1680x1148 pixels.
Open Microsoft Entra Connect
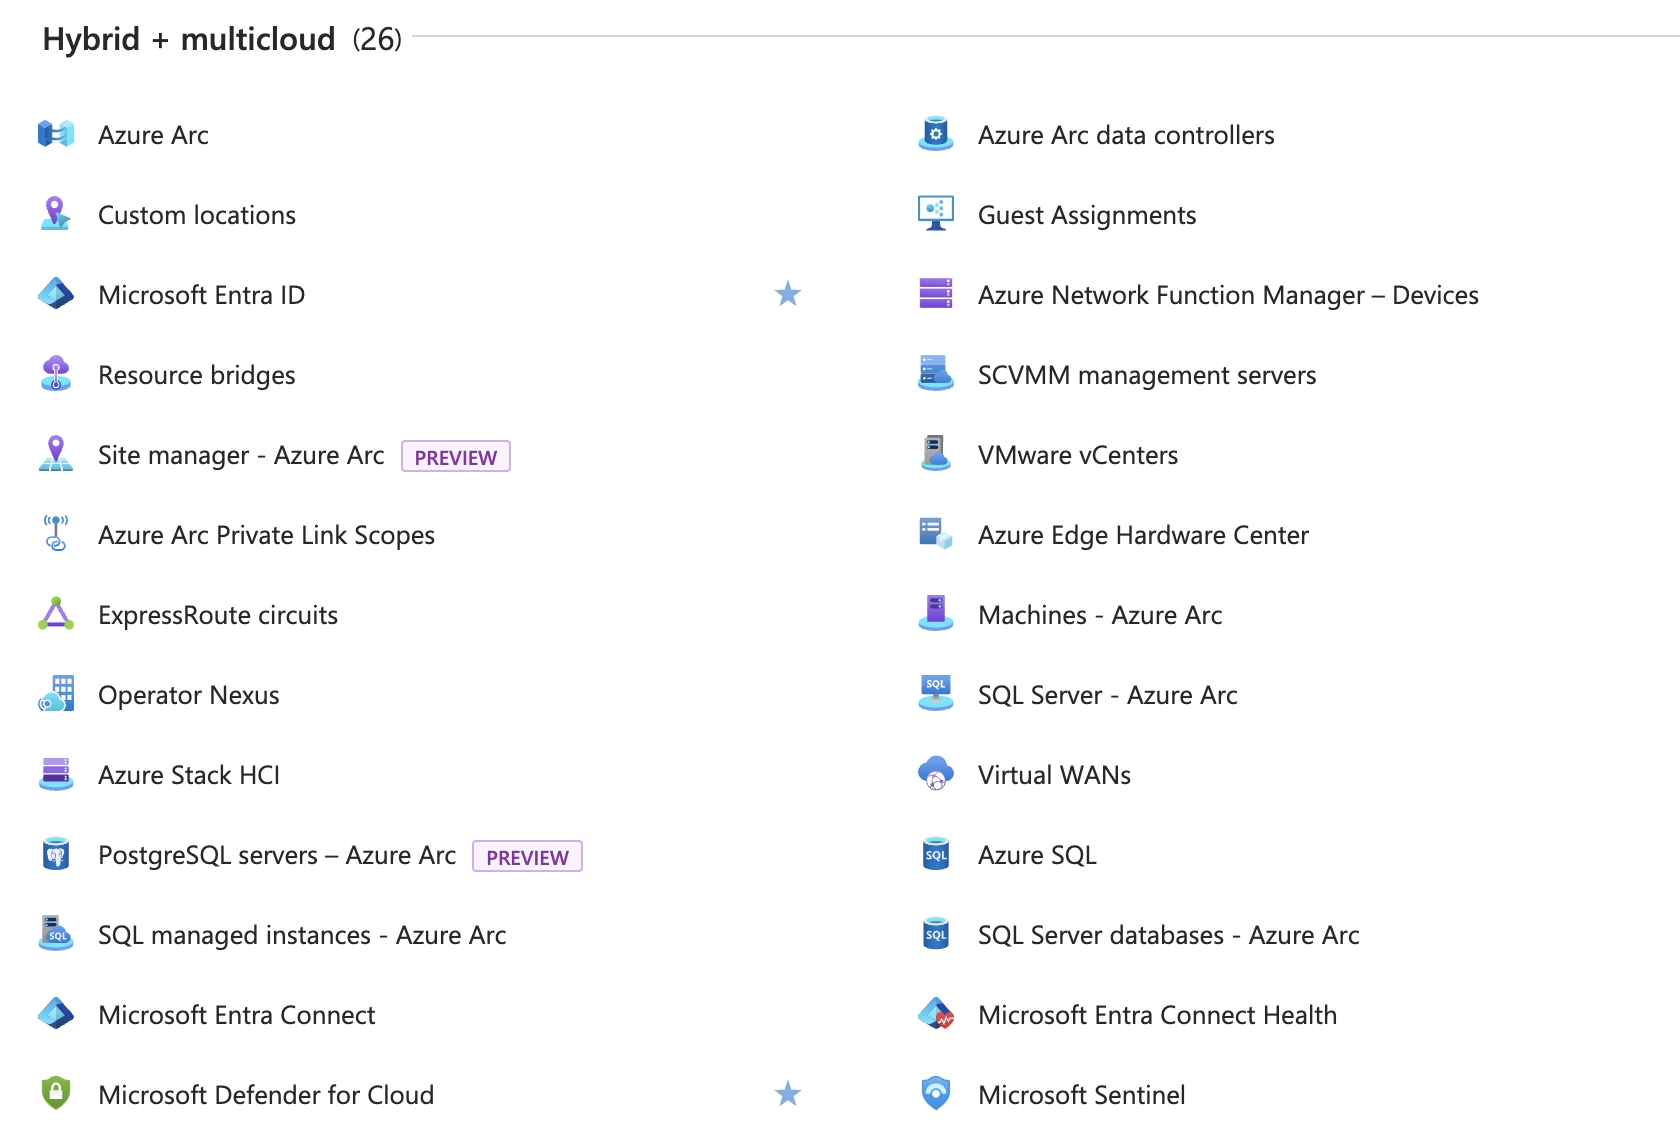237,1015
